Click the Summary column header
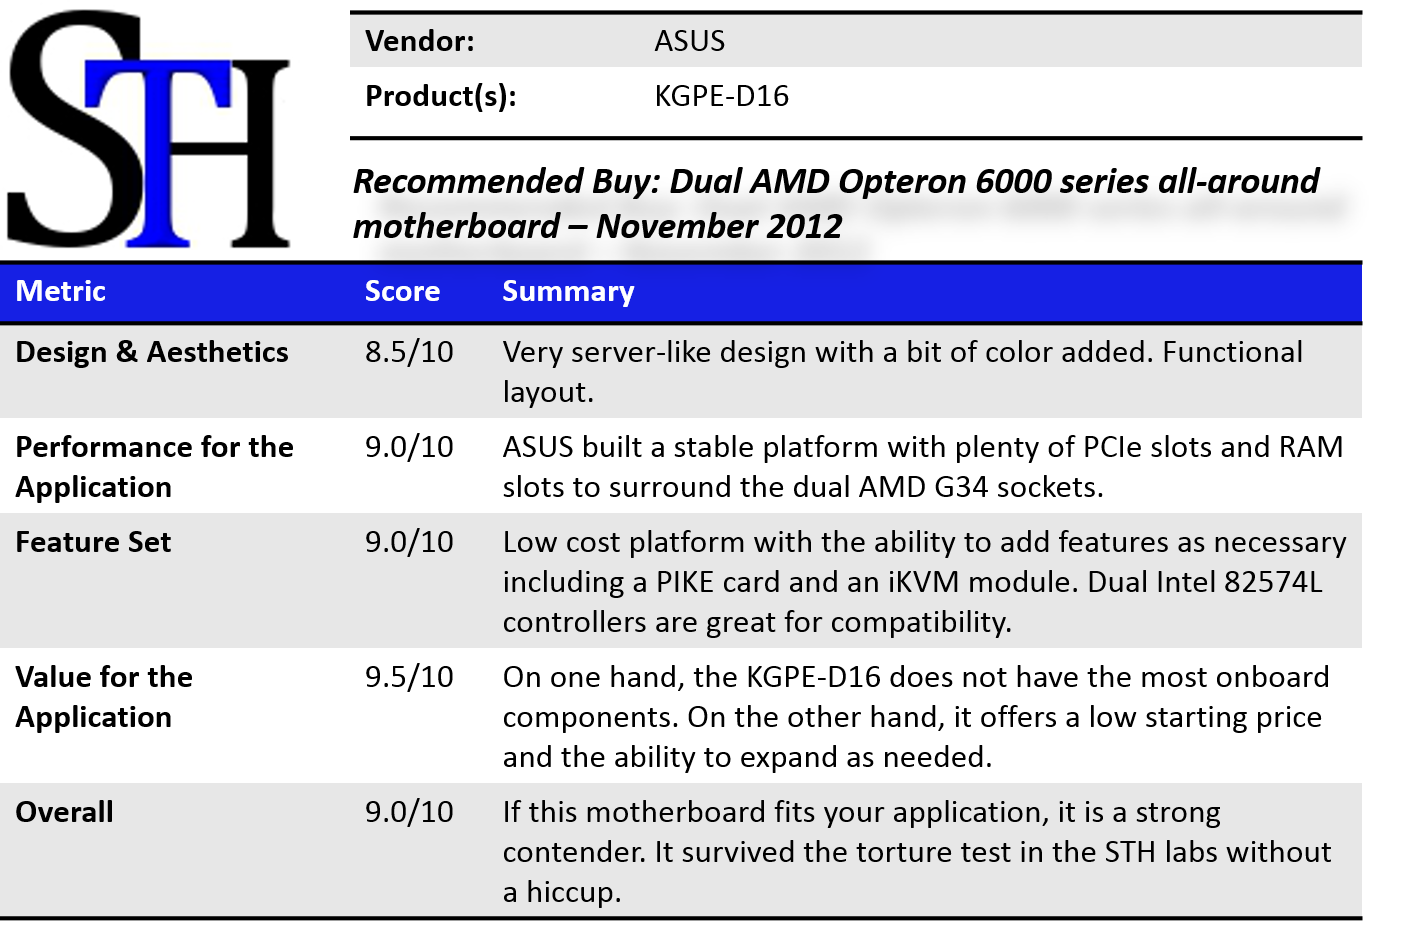This screenshot has height=931, width=1423. (568, 291)
